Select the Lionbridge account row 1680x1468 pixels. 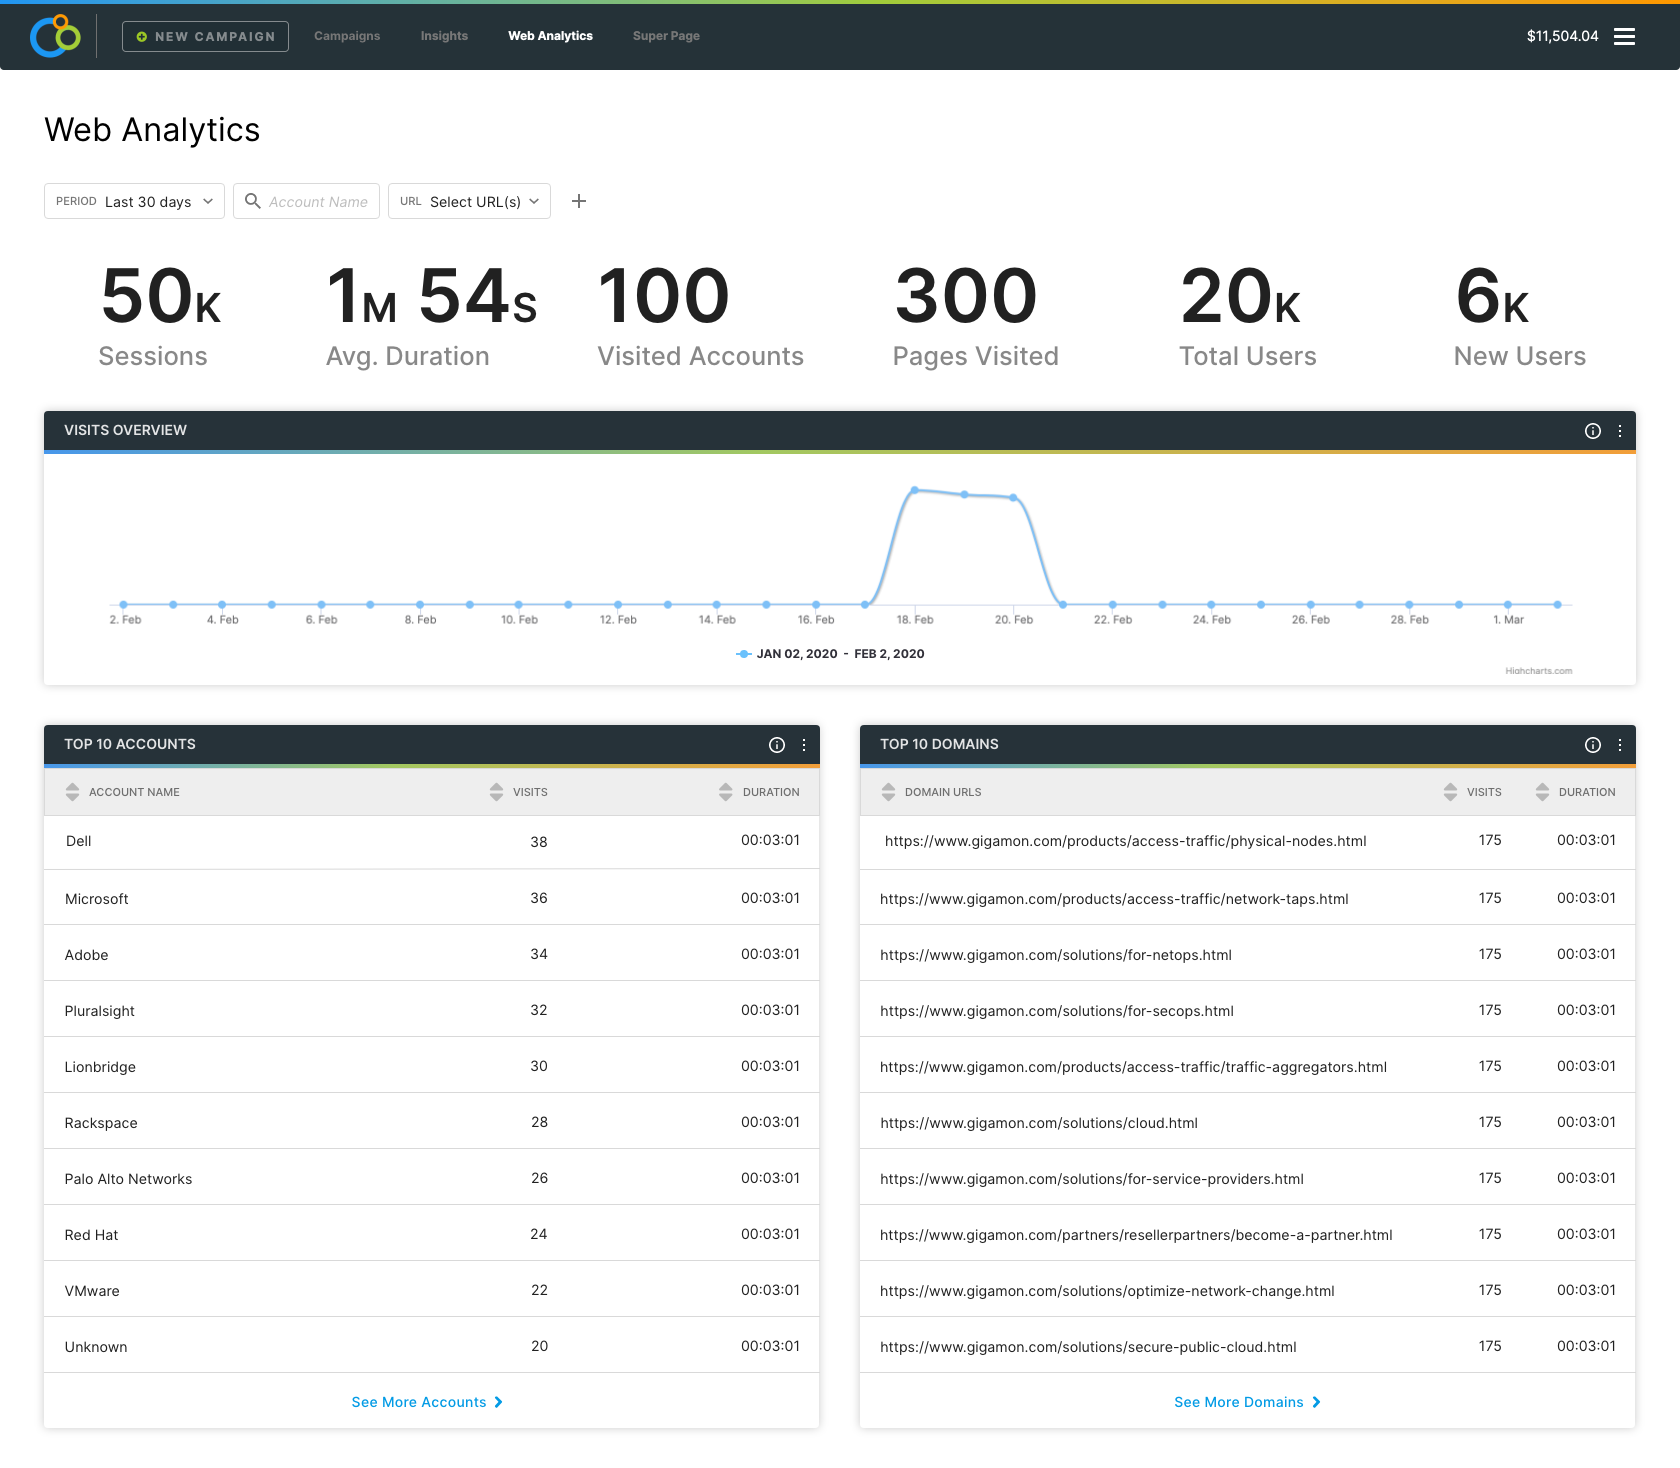[x=432, y=1065]
